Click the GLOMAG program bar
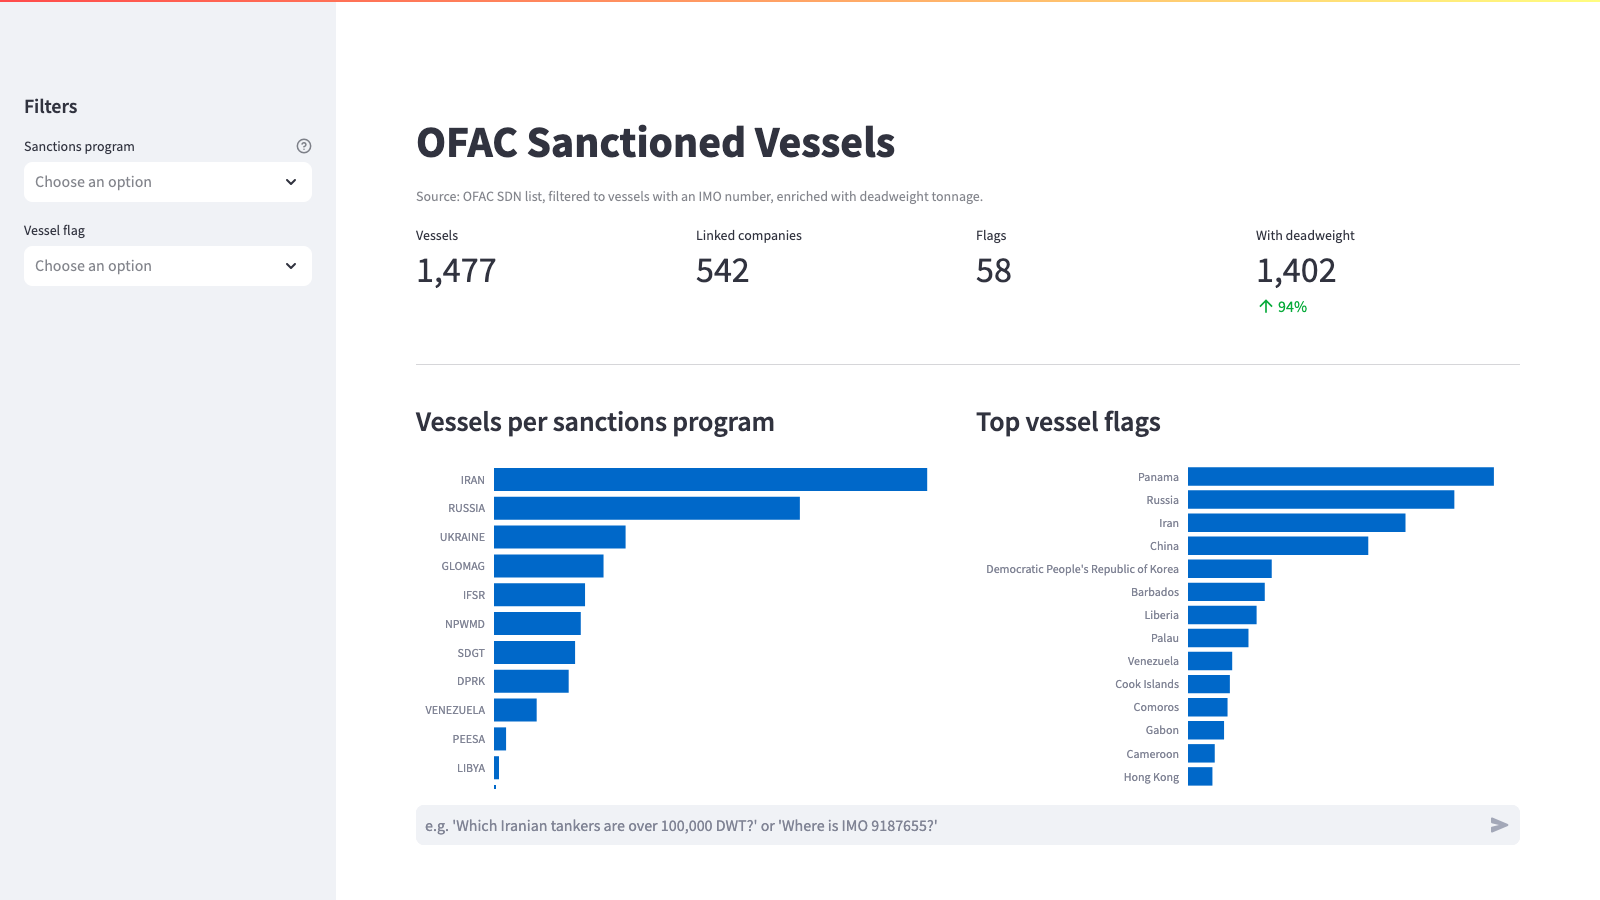1600x900 pixels. 549,566
